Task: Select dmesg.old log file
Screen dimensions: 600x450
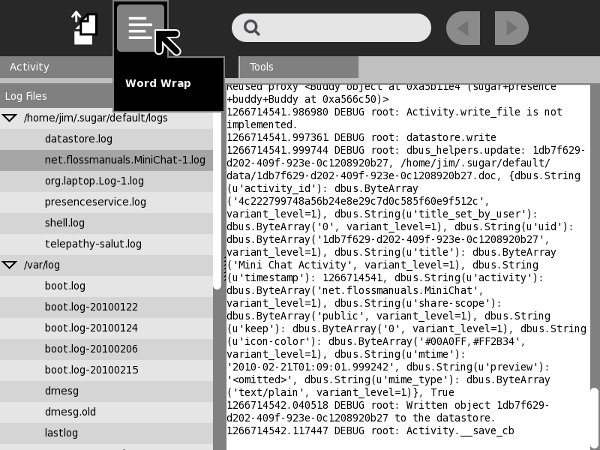Action: pos(72,412)
